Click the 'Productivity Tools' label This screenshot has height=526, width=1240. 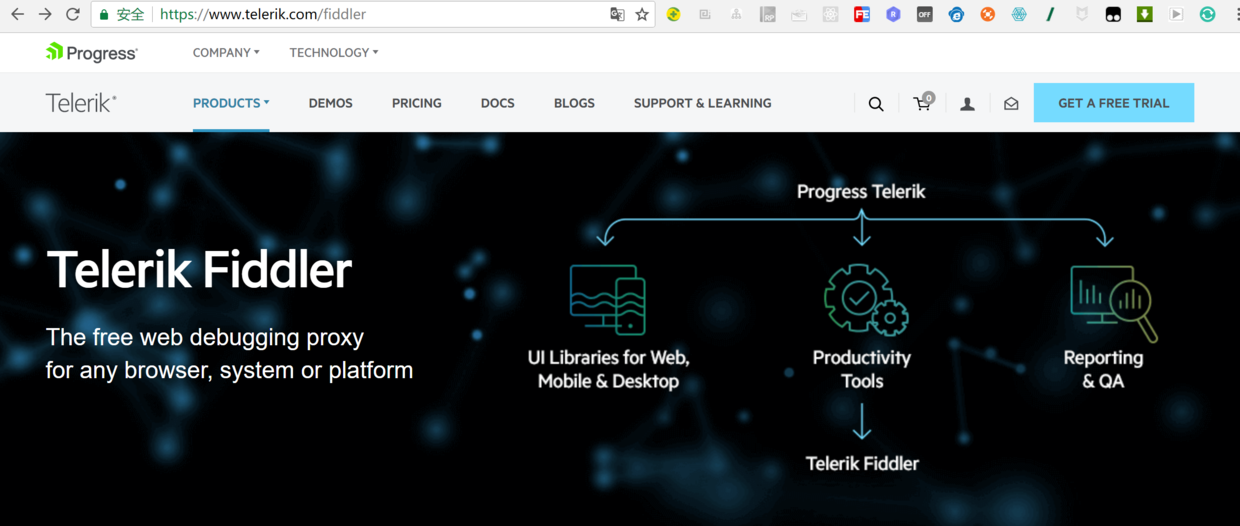coord(862,369)
